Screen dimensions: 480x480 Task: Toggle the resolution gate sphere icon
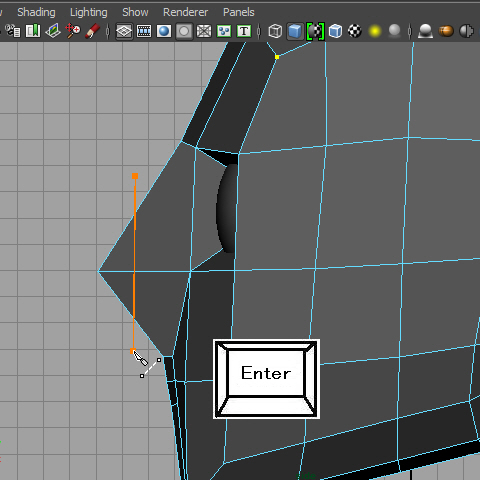pos(164,31)
